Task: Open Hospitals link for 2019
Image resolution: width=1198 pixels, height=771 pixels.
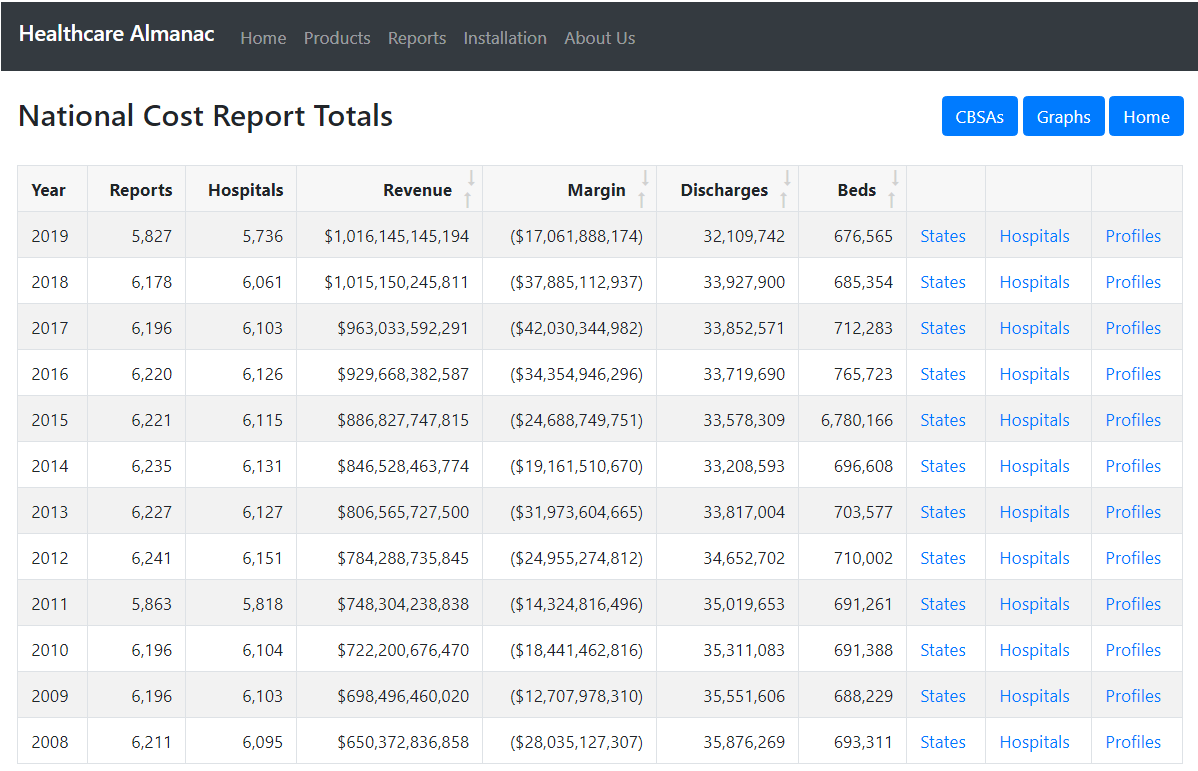Action: tap(1034, 236)
